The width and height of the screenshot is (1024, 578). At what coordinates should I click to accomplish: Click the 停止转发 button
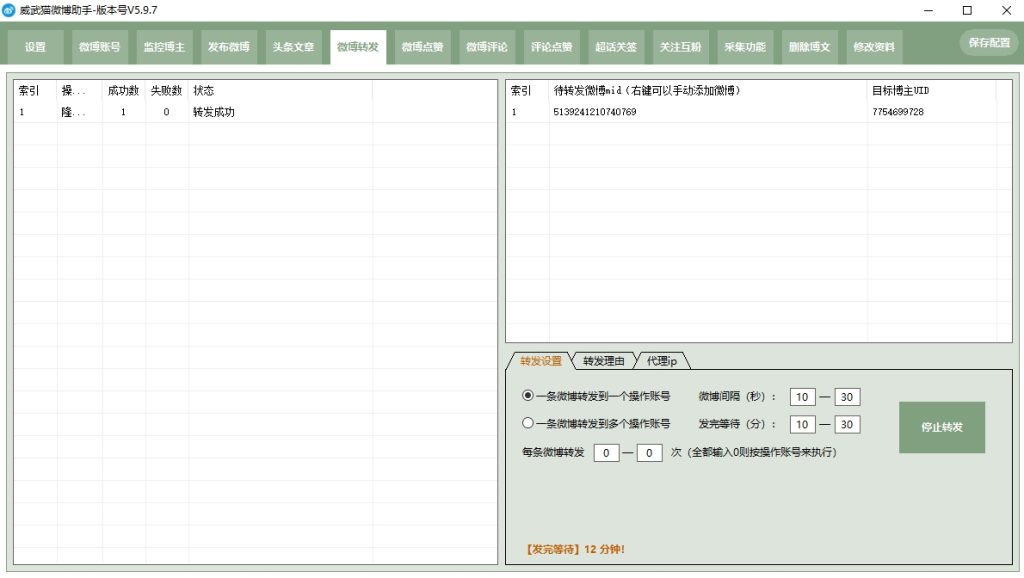coord(941,427)
